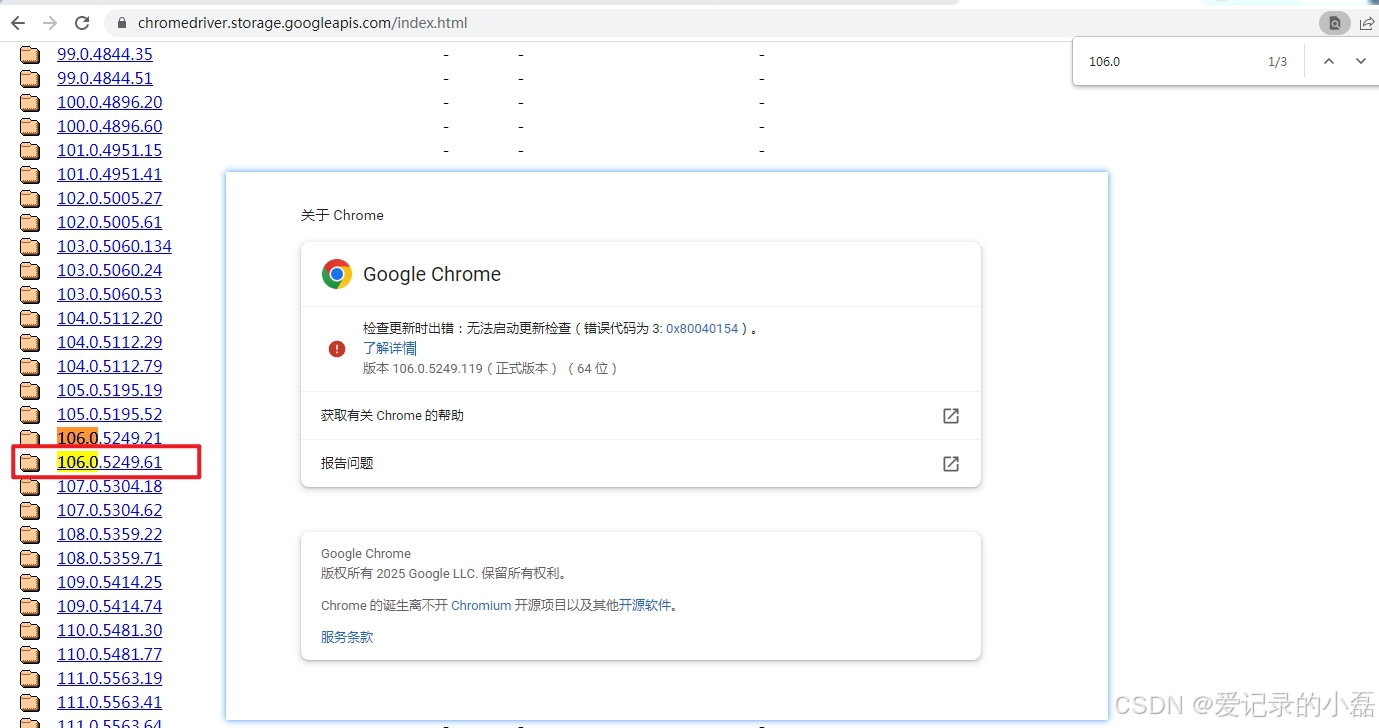Open the 服务条款 terms link
1379x728 pixels.
coord(347,637)
